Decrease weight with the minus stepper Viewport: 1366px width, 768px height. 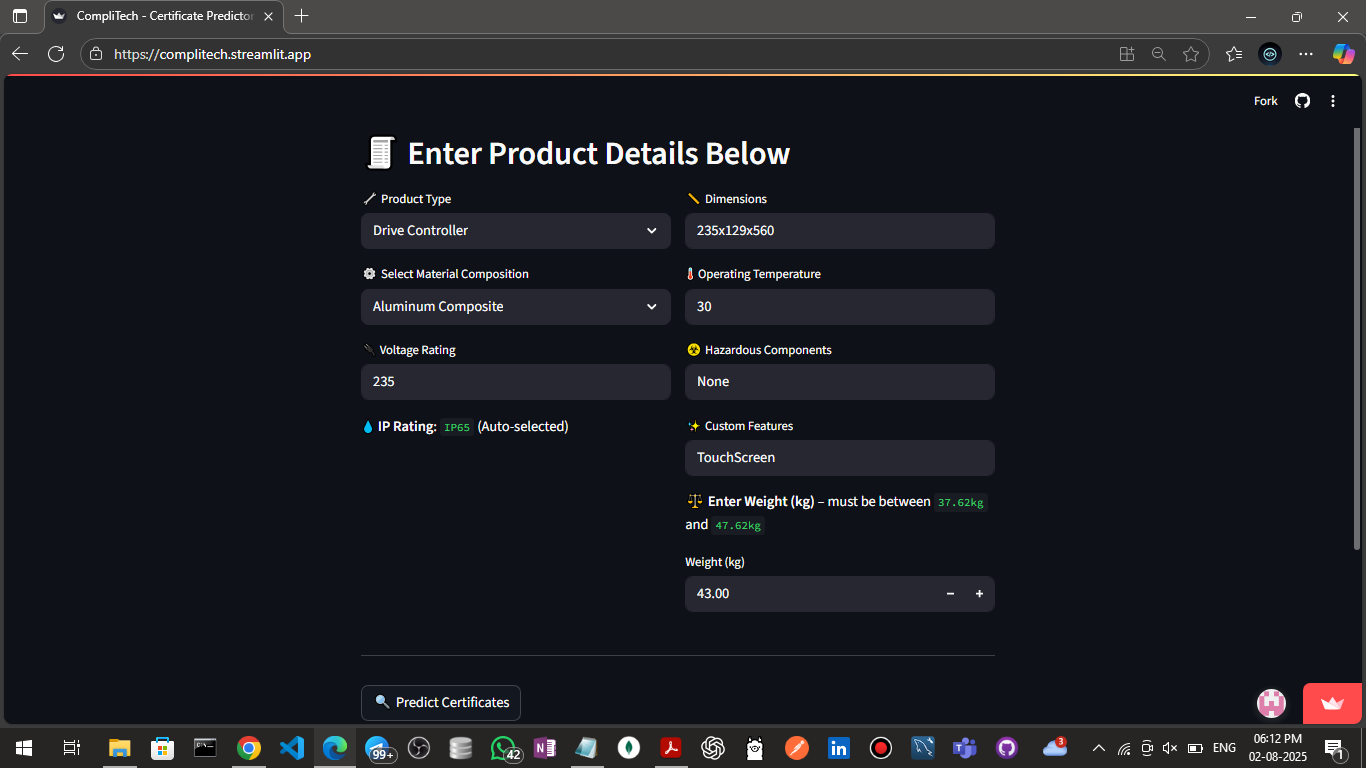point(950,594)
